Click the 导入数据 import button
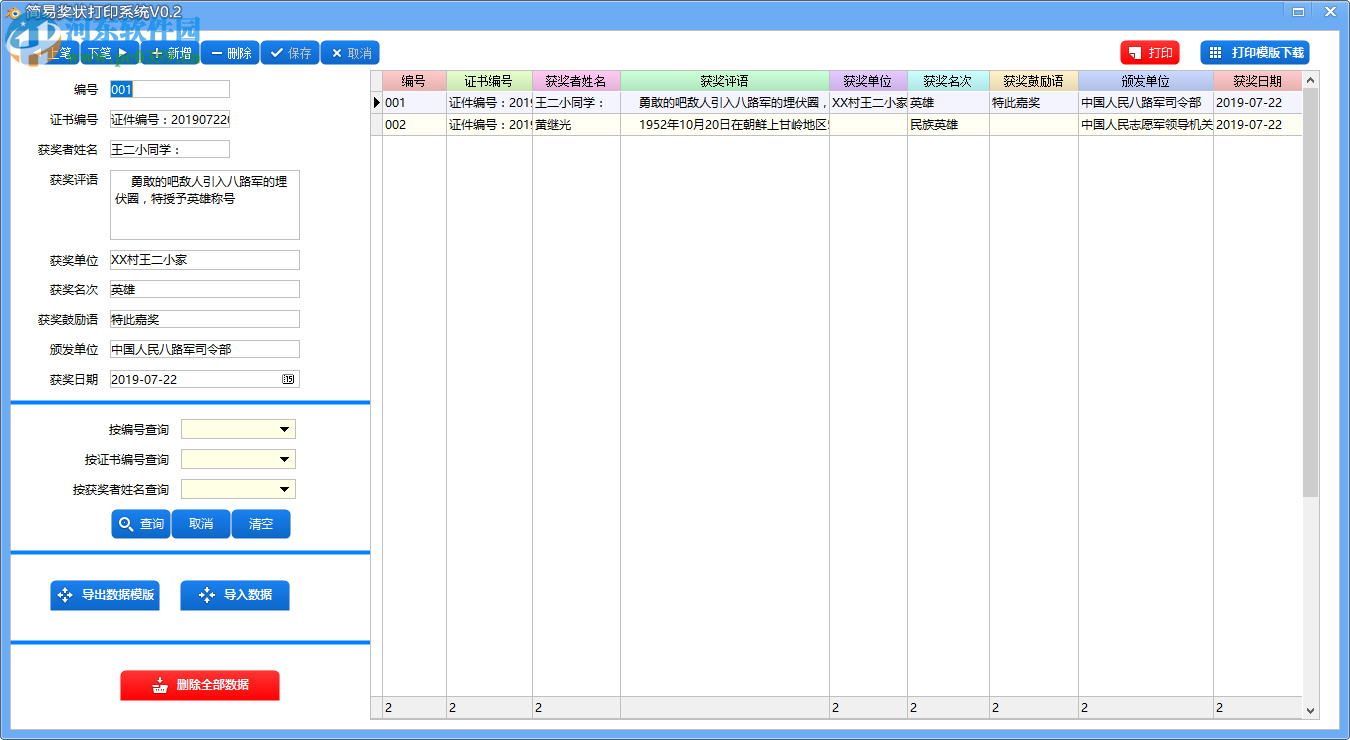 235,595
